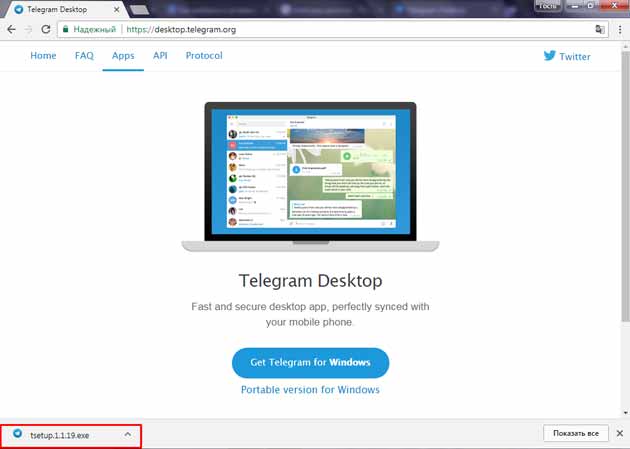
Task: Click the Показать все button
Action: point(576,434)
